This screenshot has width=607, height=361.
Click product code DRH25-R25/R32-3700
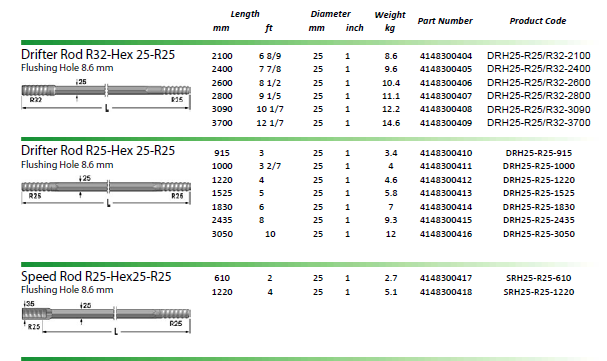[x=538, y=123]
